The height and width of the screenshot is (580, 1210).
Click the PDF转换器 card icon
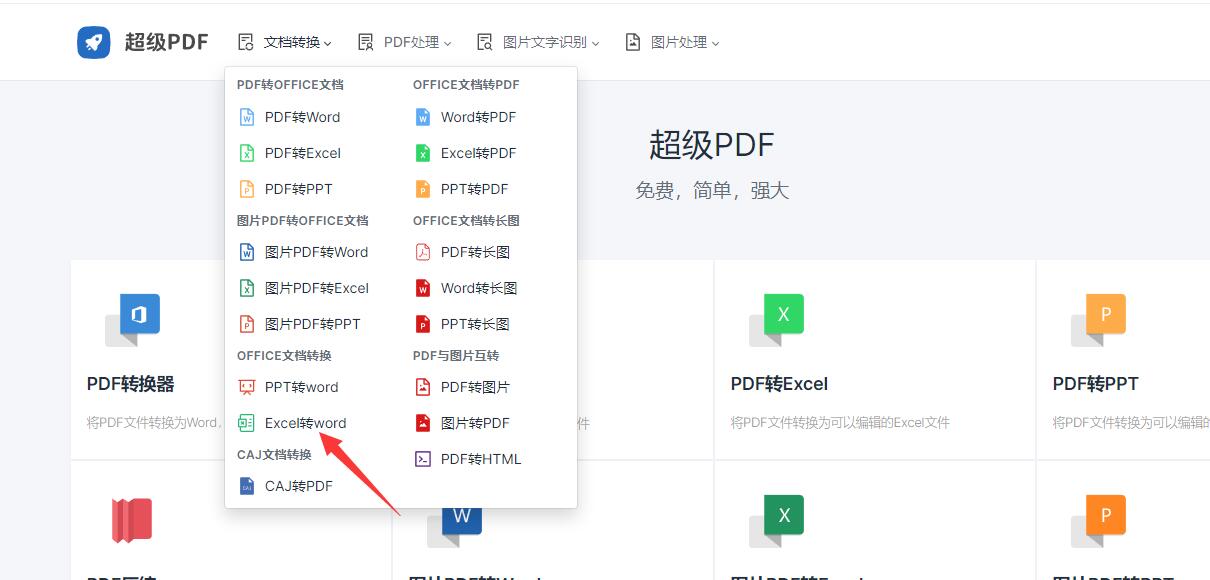tap(133, 320)
